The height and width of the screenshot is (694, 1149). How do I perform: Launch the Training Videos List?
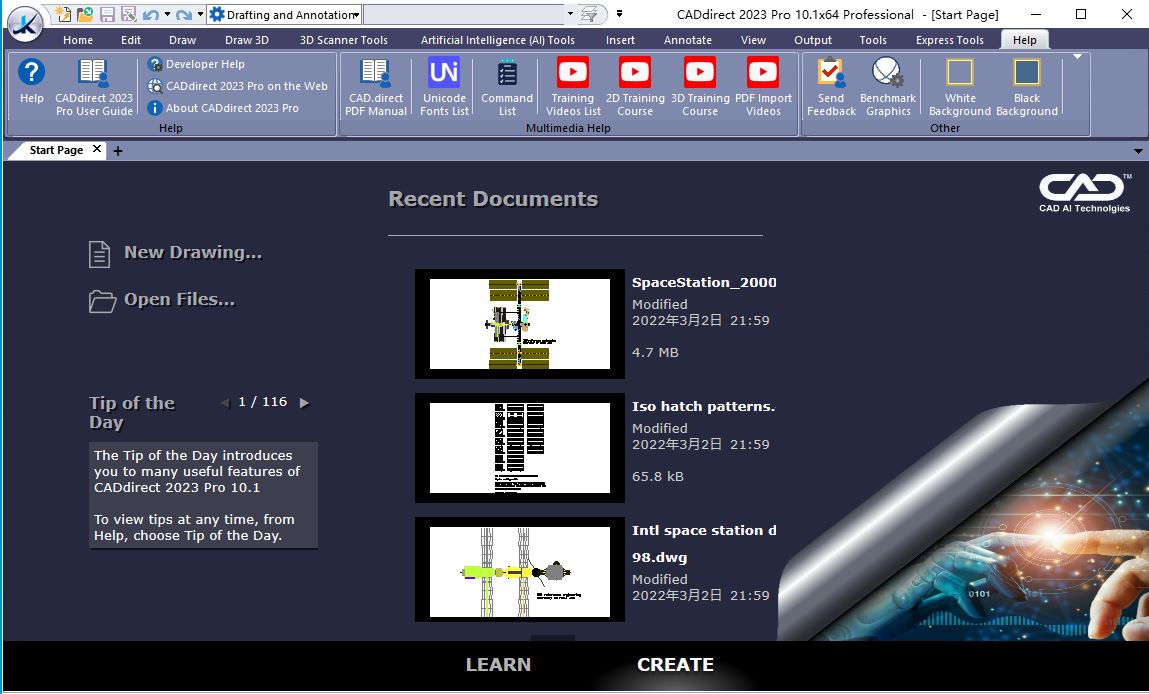click(x=573, y=85)
